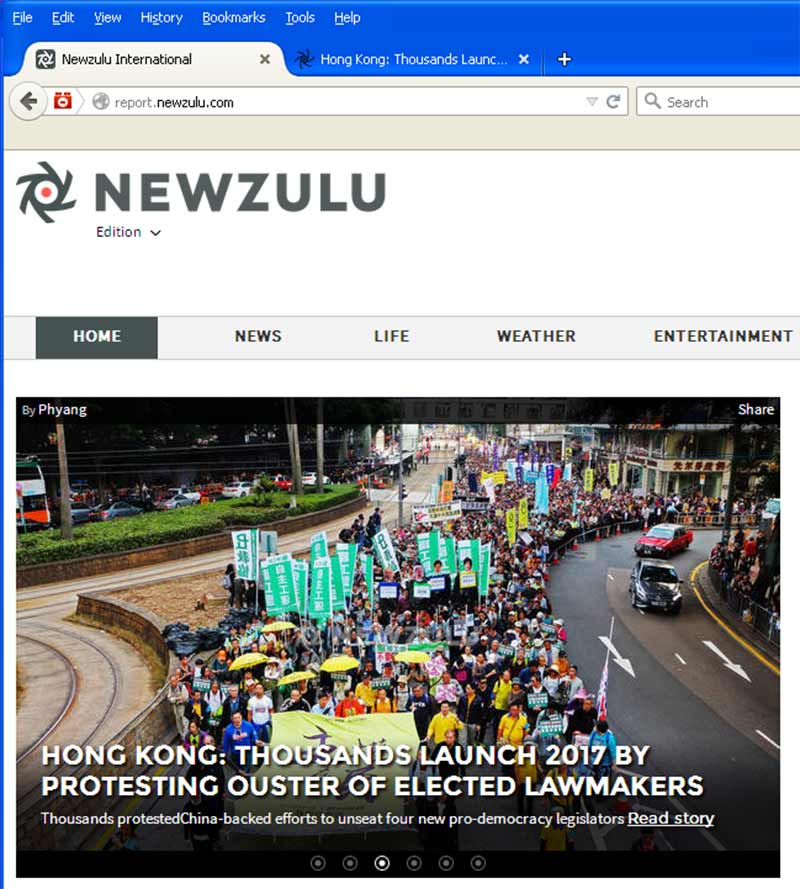
Task: Open a new tab with the plus icon
Action: (x=564, y=59)
